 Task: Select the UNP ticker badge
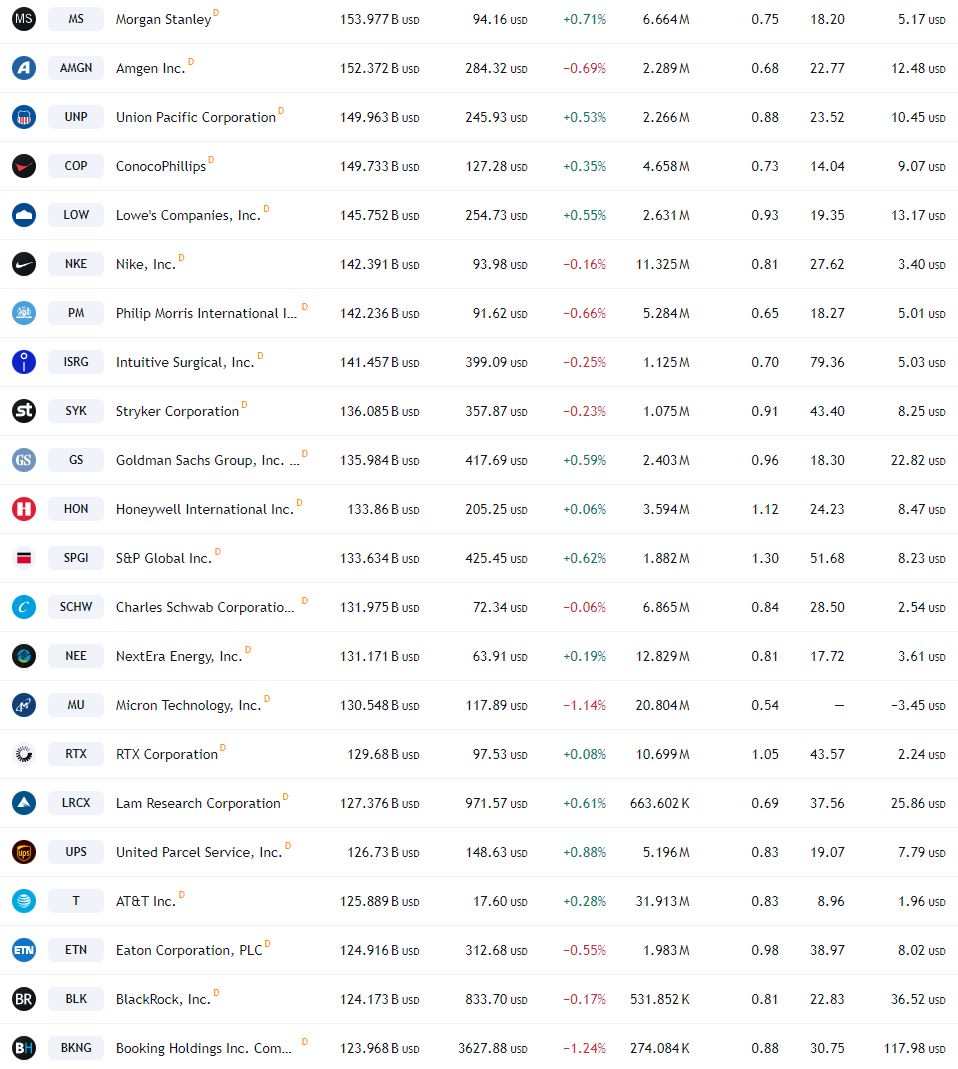76,117
